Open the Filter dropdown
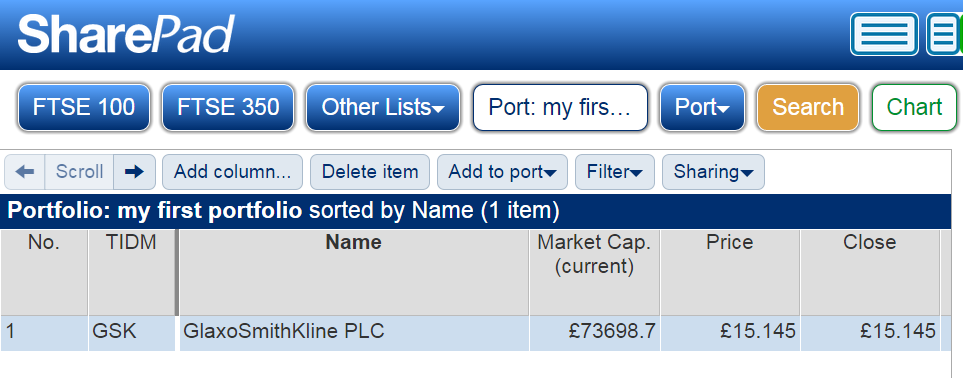The width and height of the screenshot is (963, 378). click(x=615, y=172)
